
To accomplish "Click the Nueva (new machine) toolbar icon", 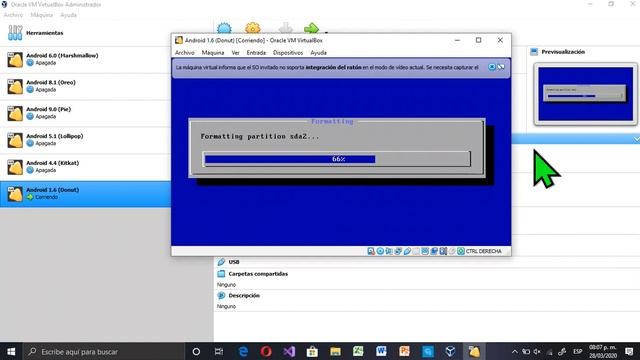I will 224,28.
